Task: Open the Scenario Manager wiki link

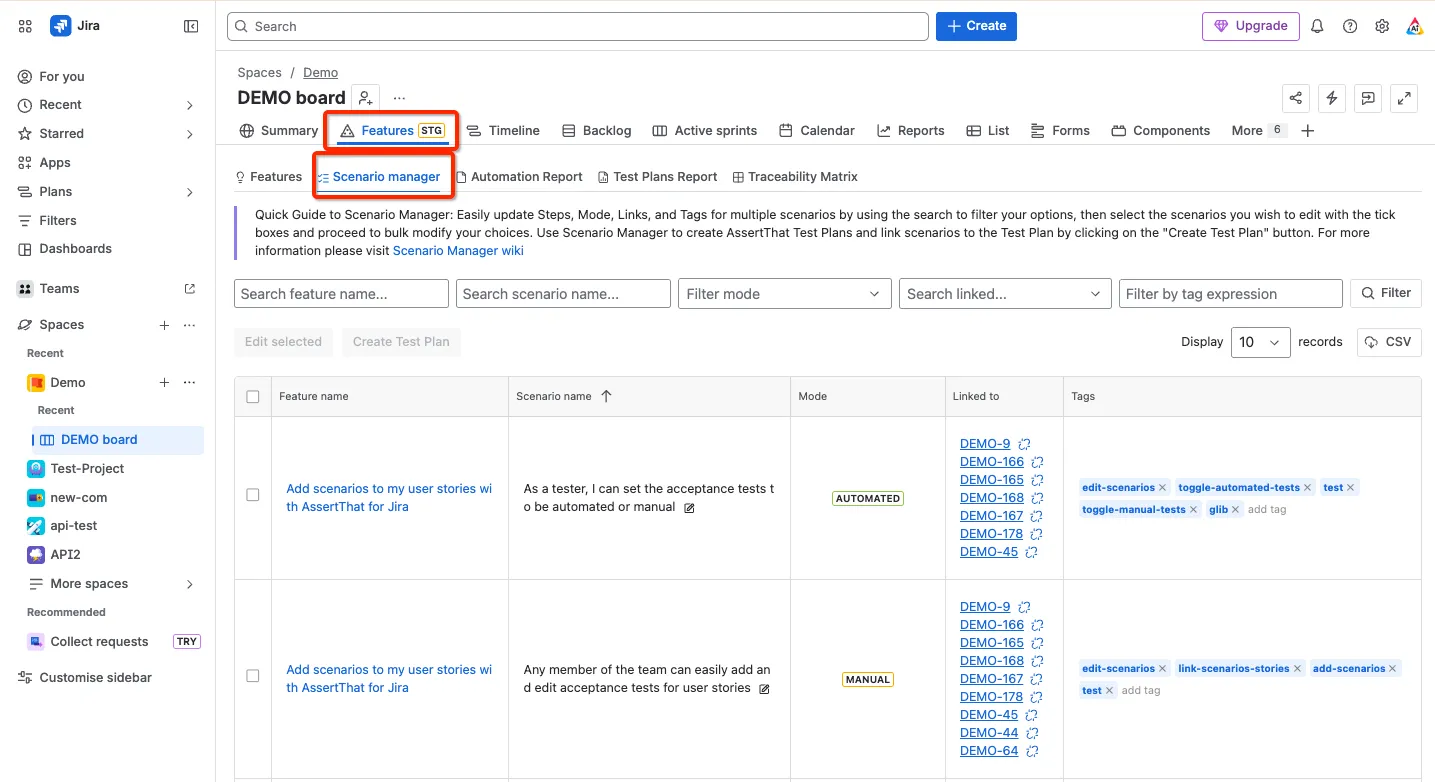Action: pyautogui.click(x=458, y=251)
